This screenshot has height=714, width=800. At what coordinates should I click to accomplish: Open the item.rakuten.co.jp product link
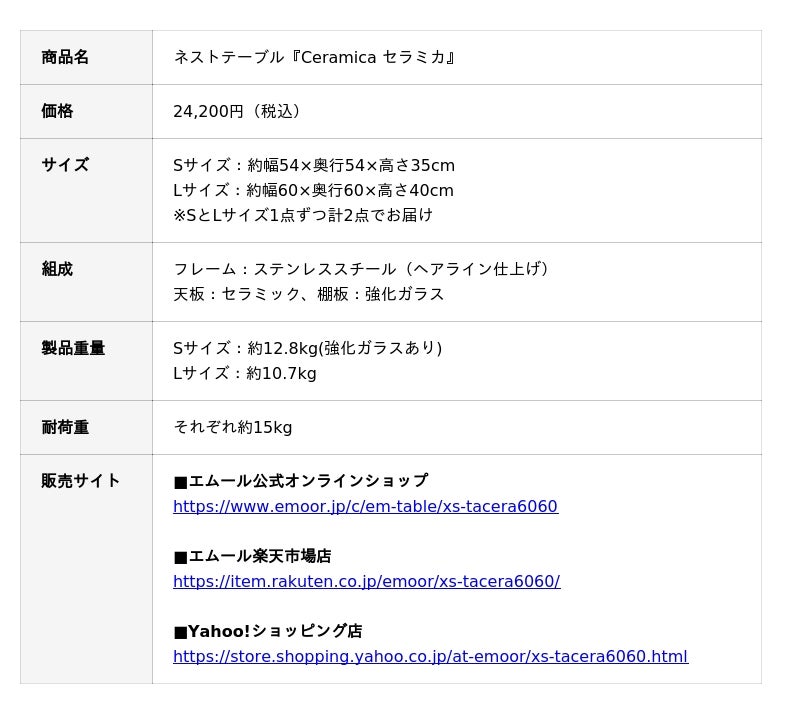tap(366, 582)
